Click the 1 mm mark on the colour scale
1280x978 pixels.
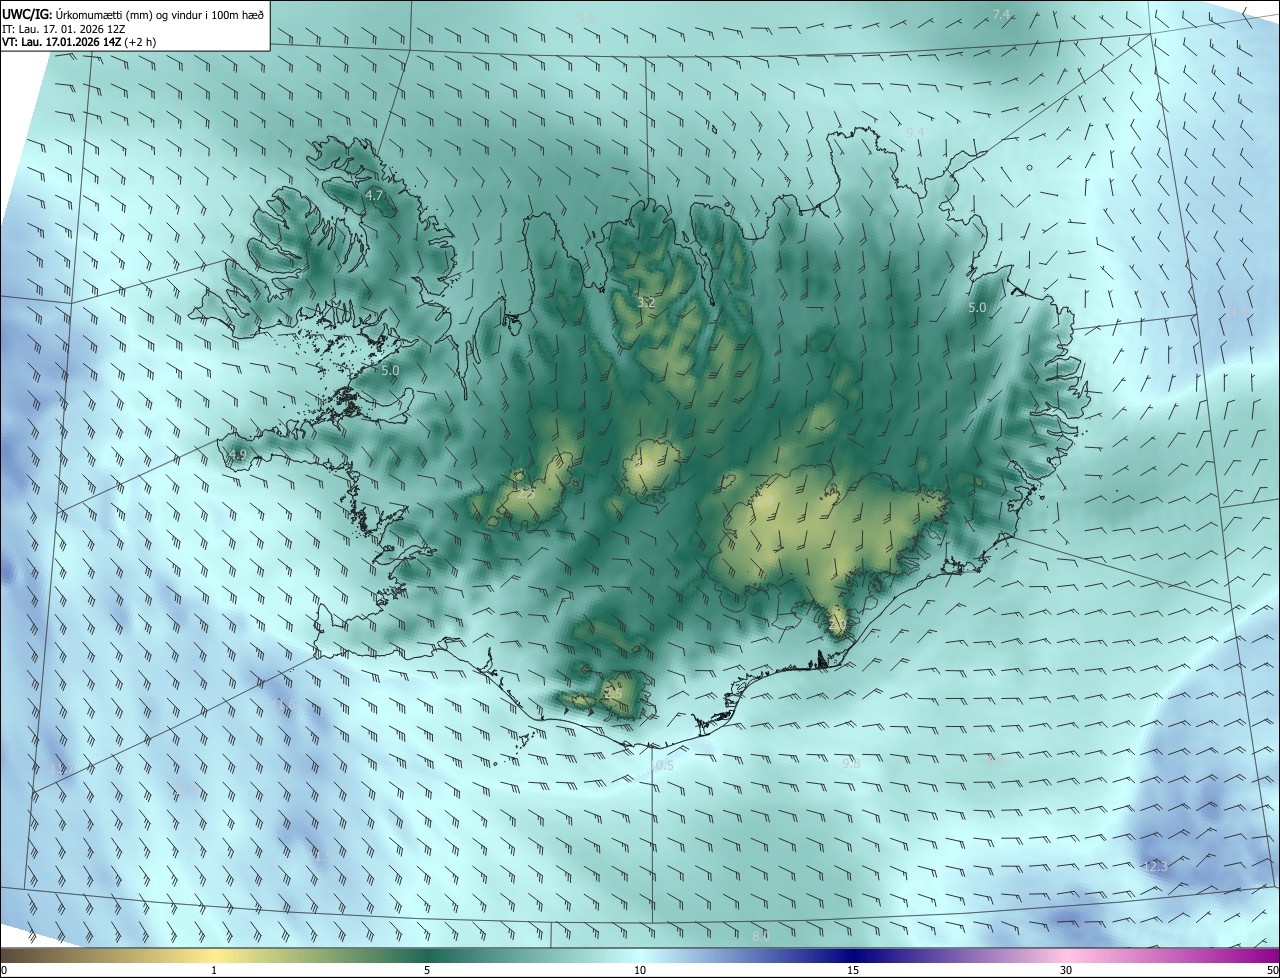[214, 970]
